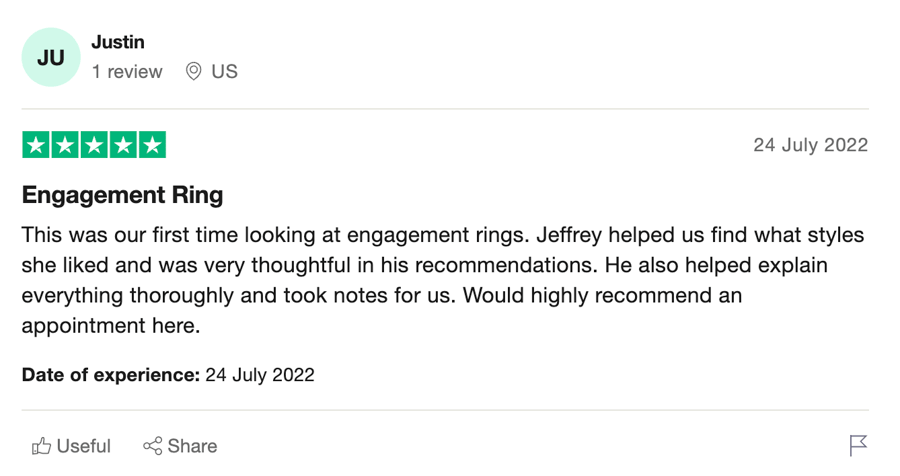
Task: Click the thumbs-up icon
Action: (x=41, y=446)
